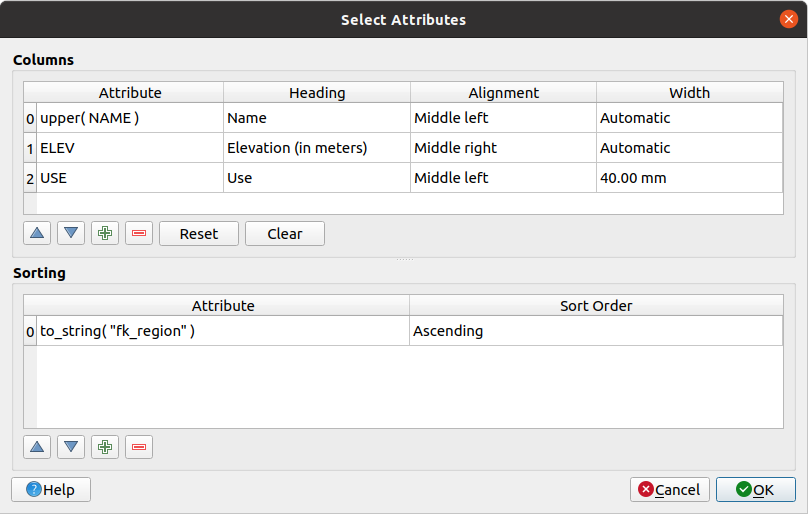Move selected column down in Columns section
808x514 pixels.
click(71, 234)
